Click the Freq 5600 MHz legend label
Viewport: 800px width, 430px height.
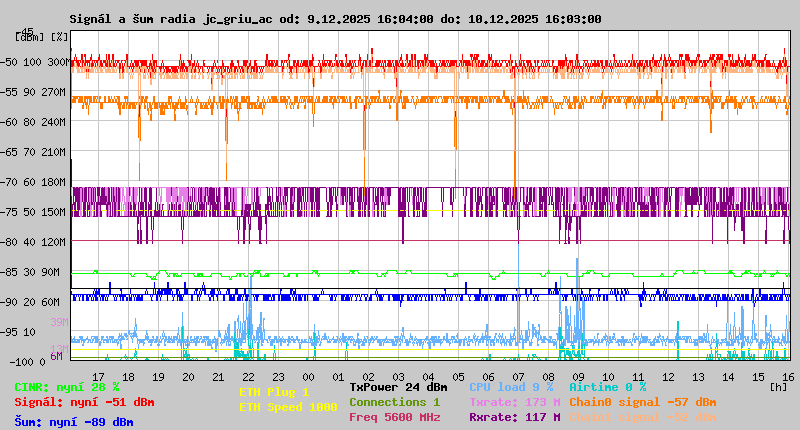pyautogui.click(x=394, y=417)
